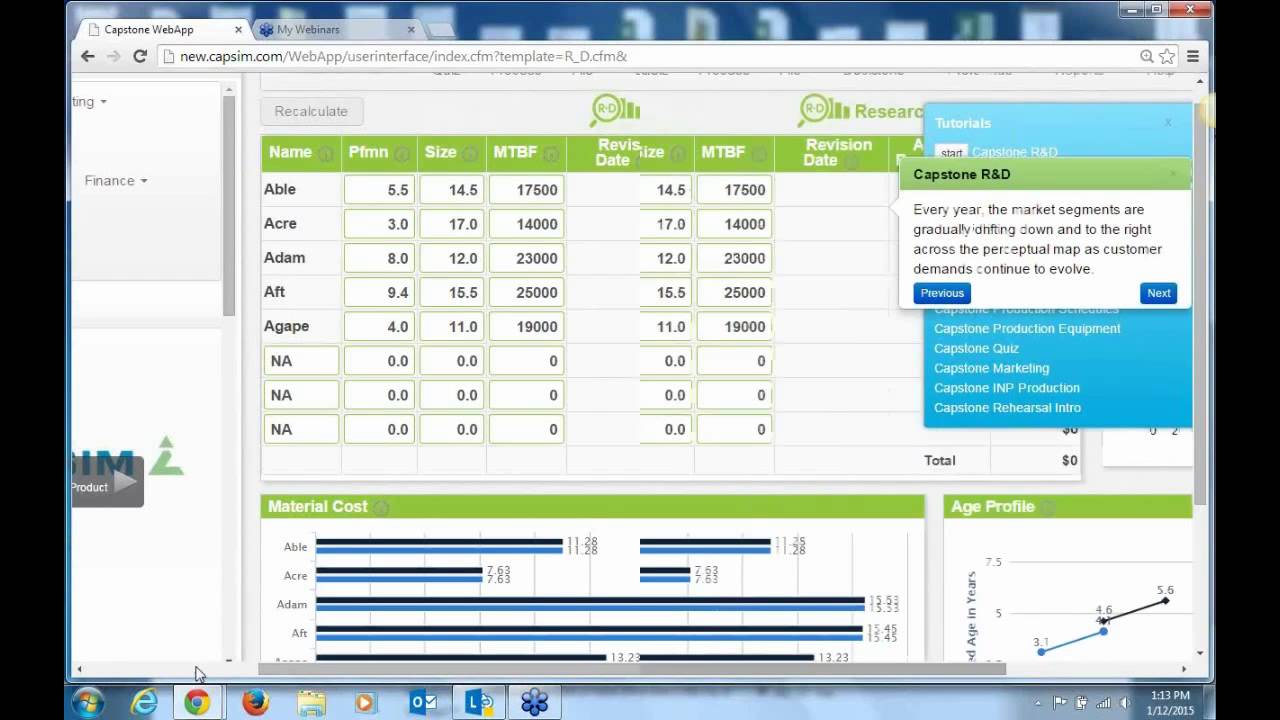Open Outlook from the taskbar
Image resolution: width=1280 pixels, height=720 pixels.
point(424,703)
